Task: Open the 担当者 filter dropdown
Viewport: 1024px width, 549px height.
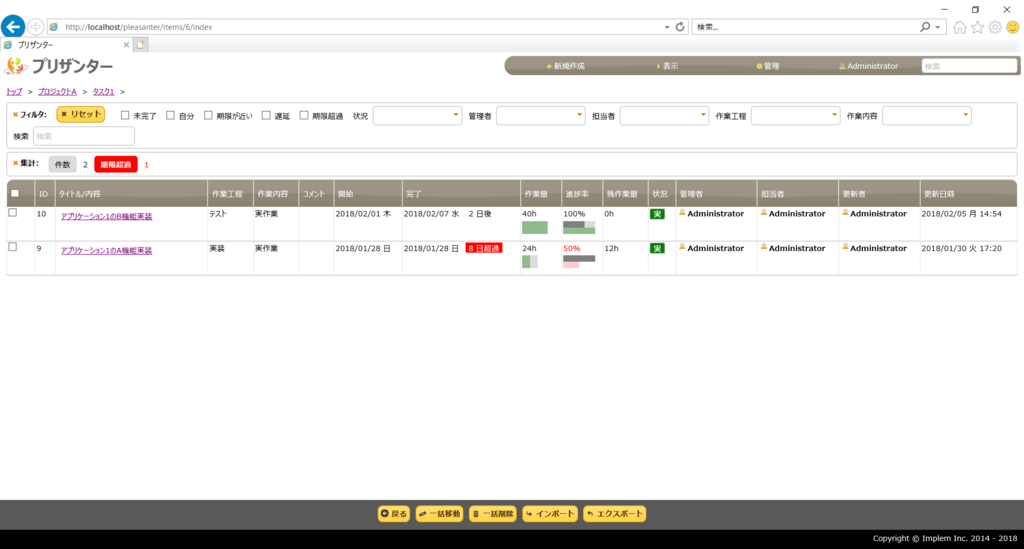Action: [x=664, y=116]
